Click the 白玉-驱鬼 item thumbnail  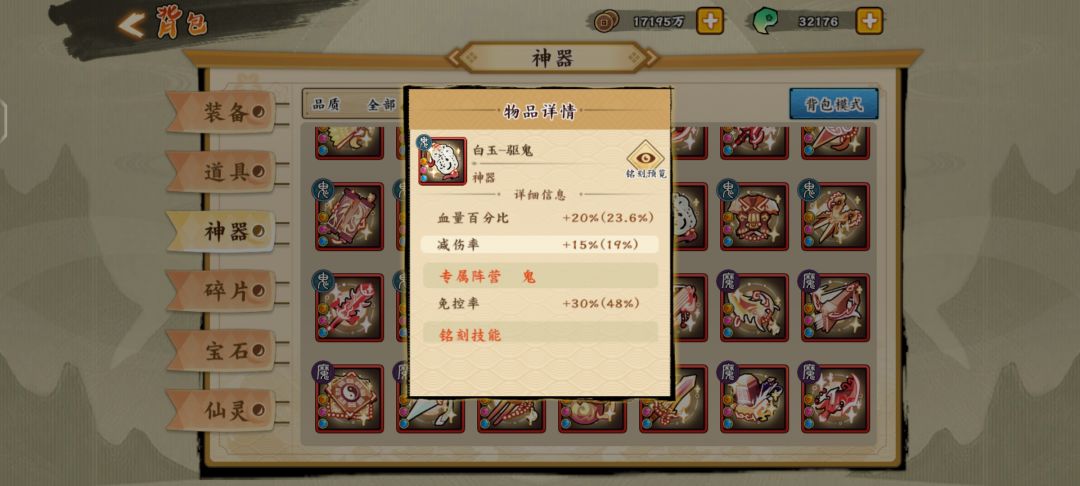click(442, 161)
